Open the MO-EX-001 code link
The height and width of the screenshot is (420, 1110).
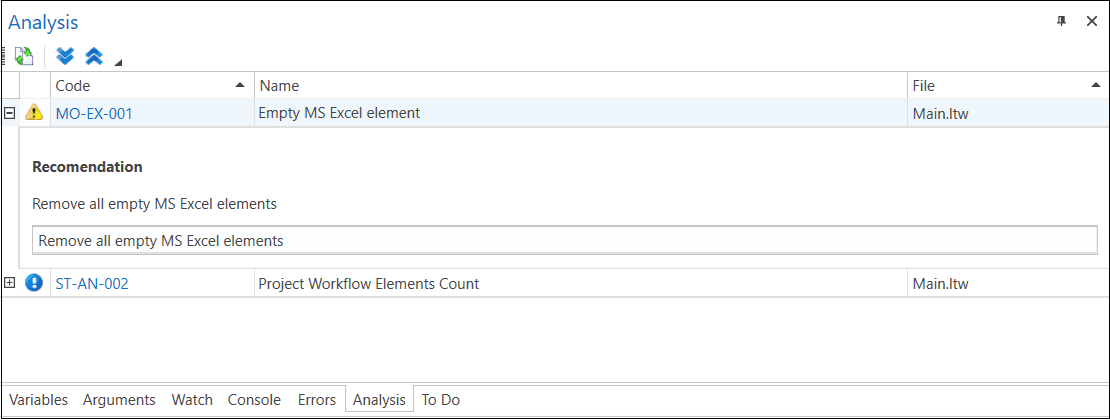(x=94, y=113)
